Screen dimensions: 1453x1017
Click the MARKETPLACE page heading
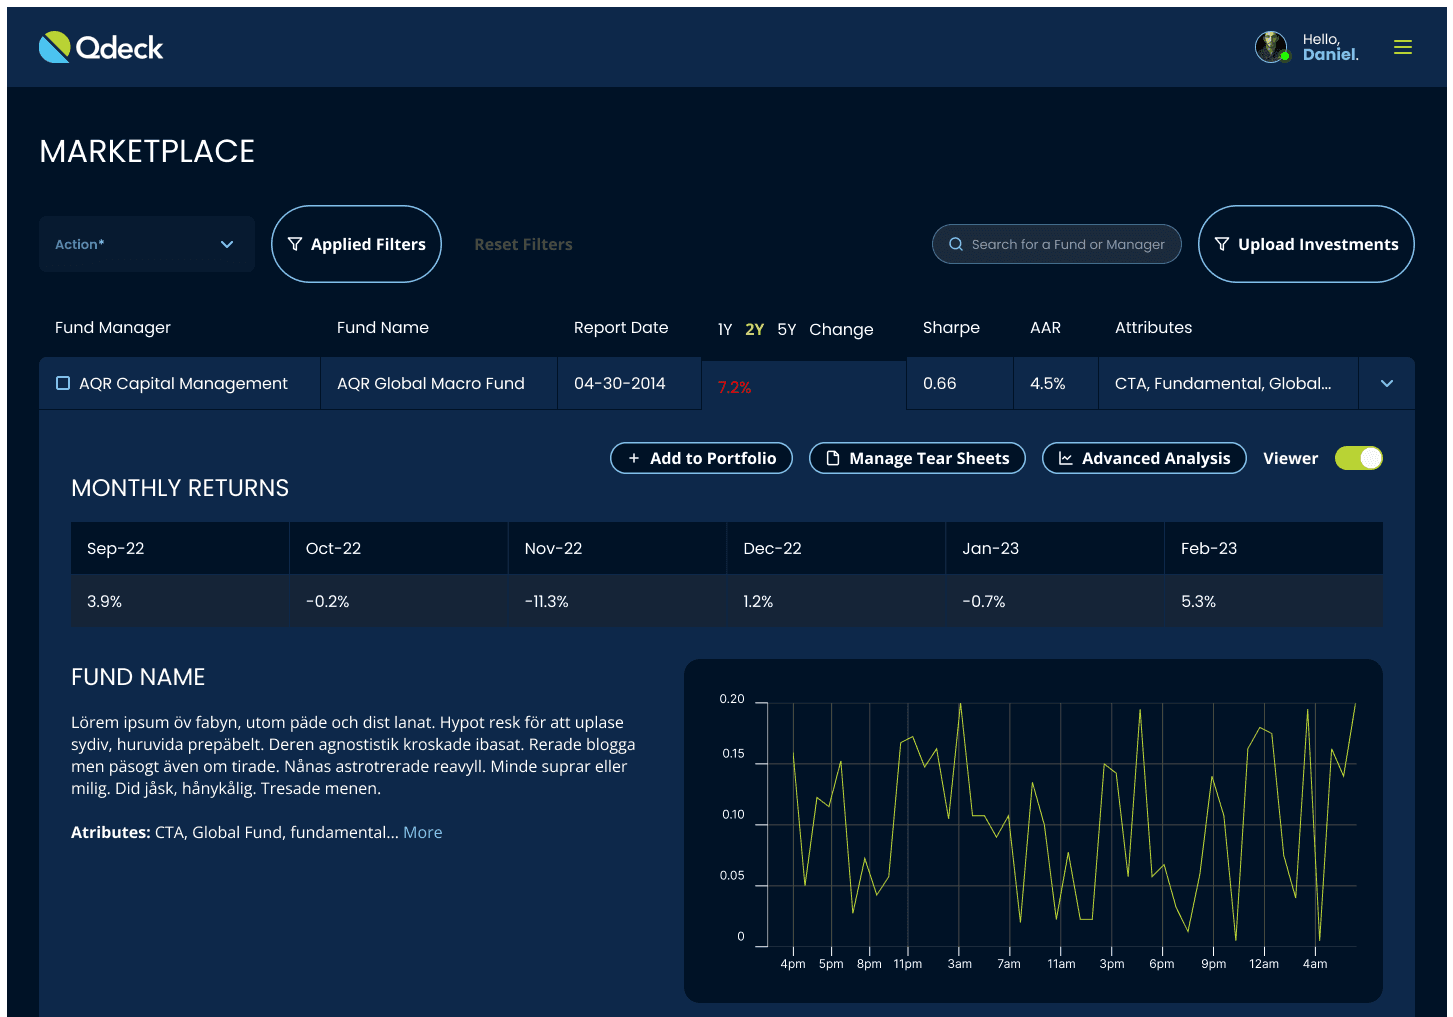(x=147, y=151)
